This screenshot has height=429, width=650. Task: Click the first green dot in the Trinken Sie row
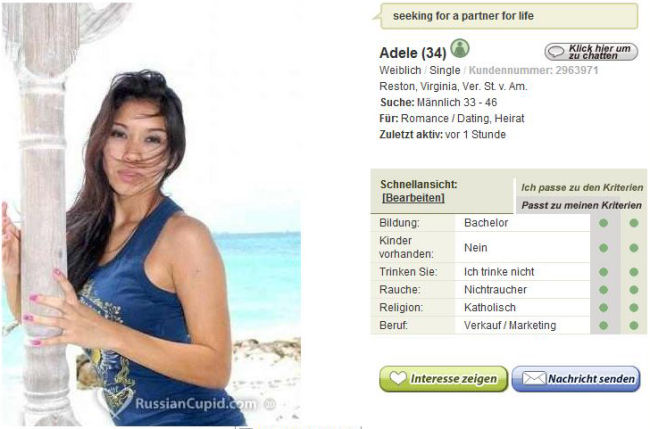pos(604,272)
